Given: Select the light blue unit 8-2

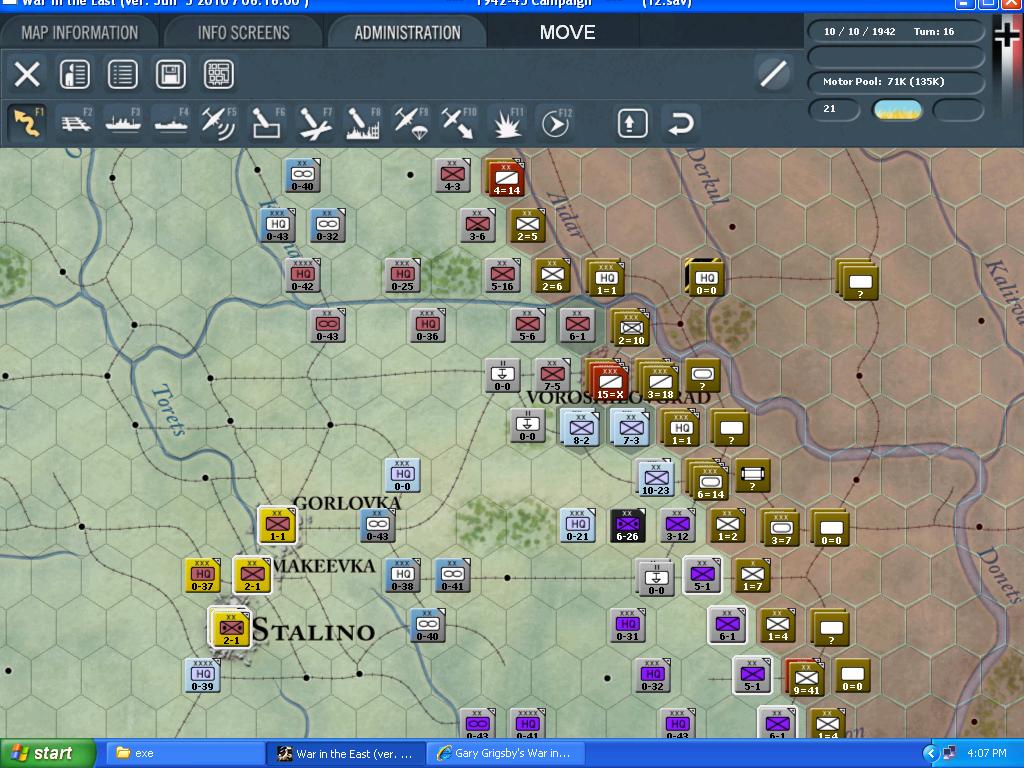Looking at the screenshot, I should pyautogui.click(x=581, y=429).
